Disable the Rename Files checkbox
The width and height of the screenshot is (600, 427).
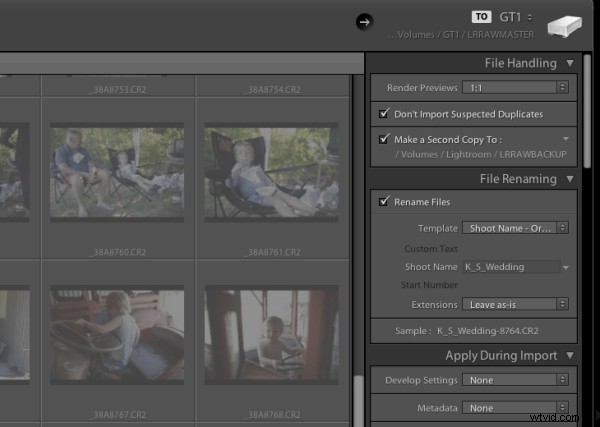383,202
